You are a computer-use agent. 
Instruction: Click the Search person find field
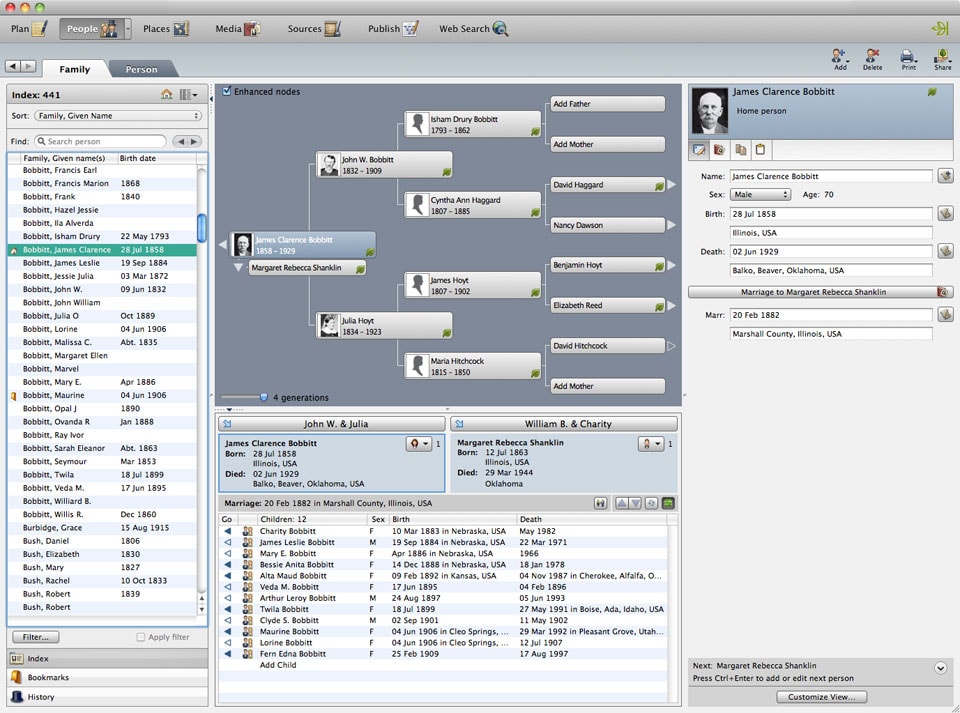tap(102, 142)
